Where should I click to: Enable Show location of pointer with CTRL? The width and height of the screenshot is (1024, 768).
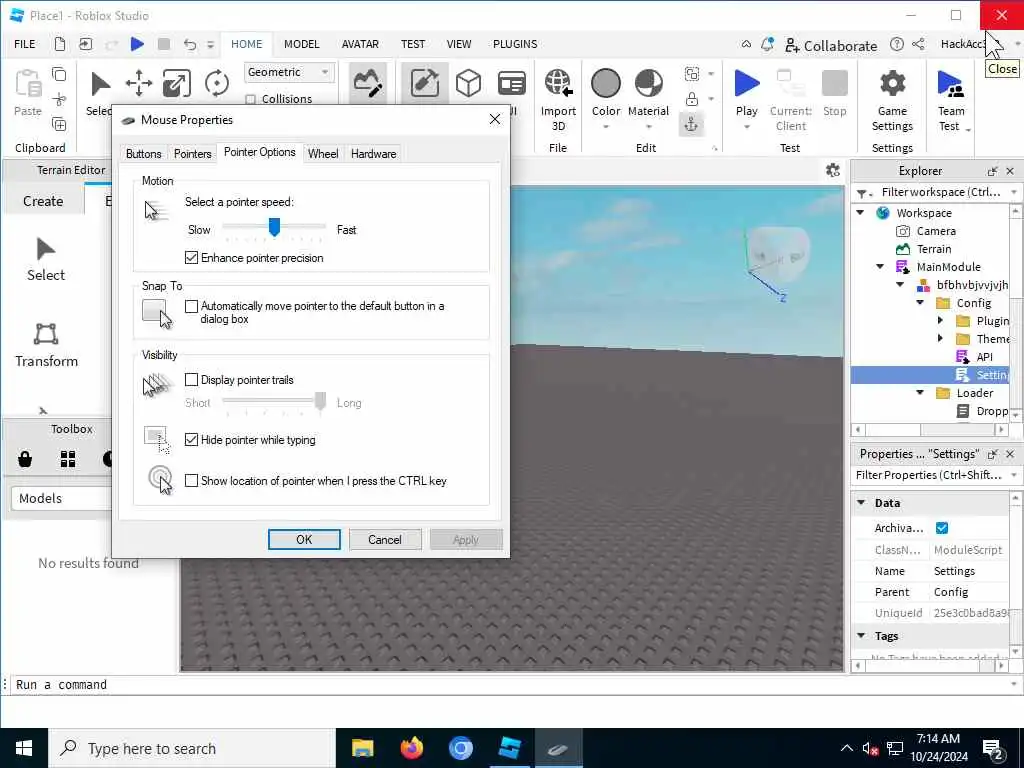point(191,481)
